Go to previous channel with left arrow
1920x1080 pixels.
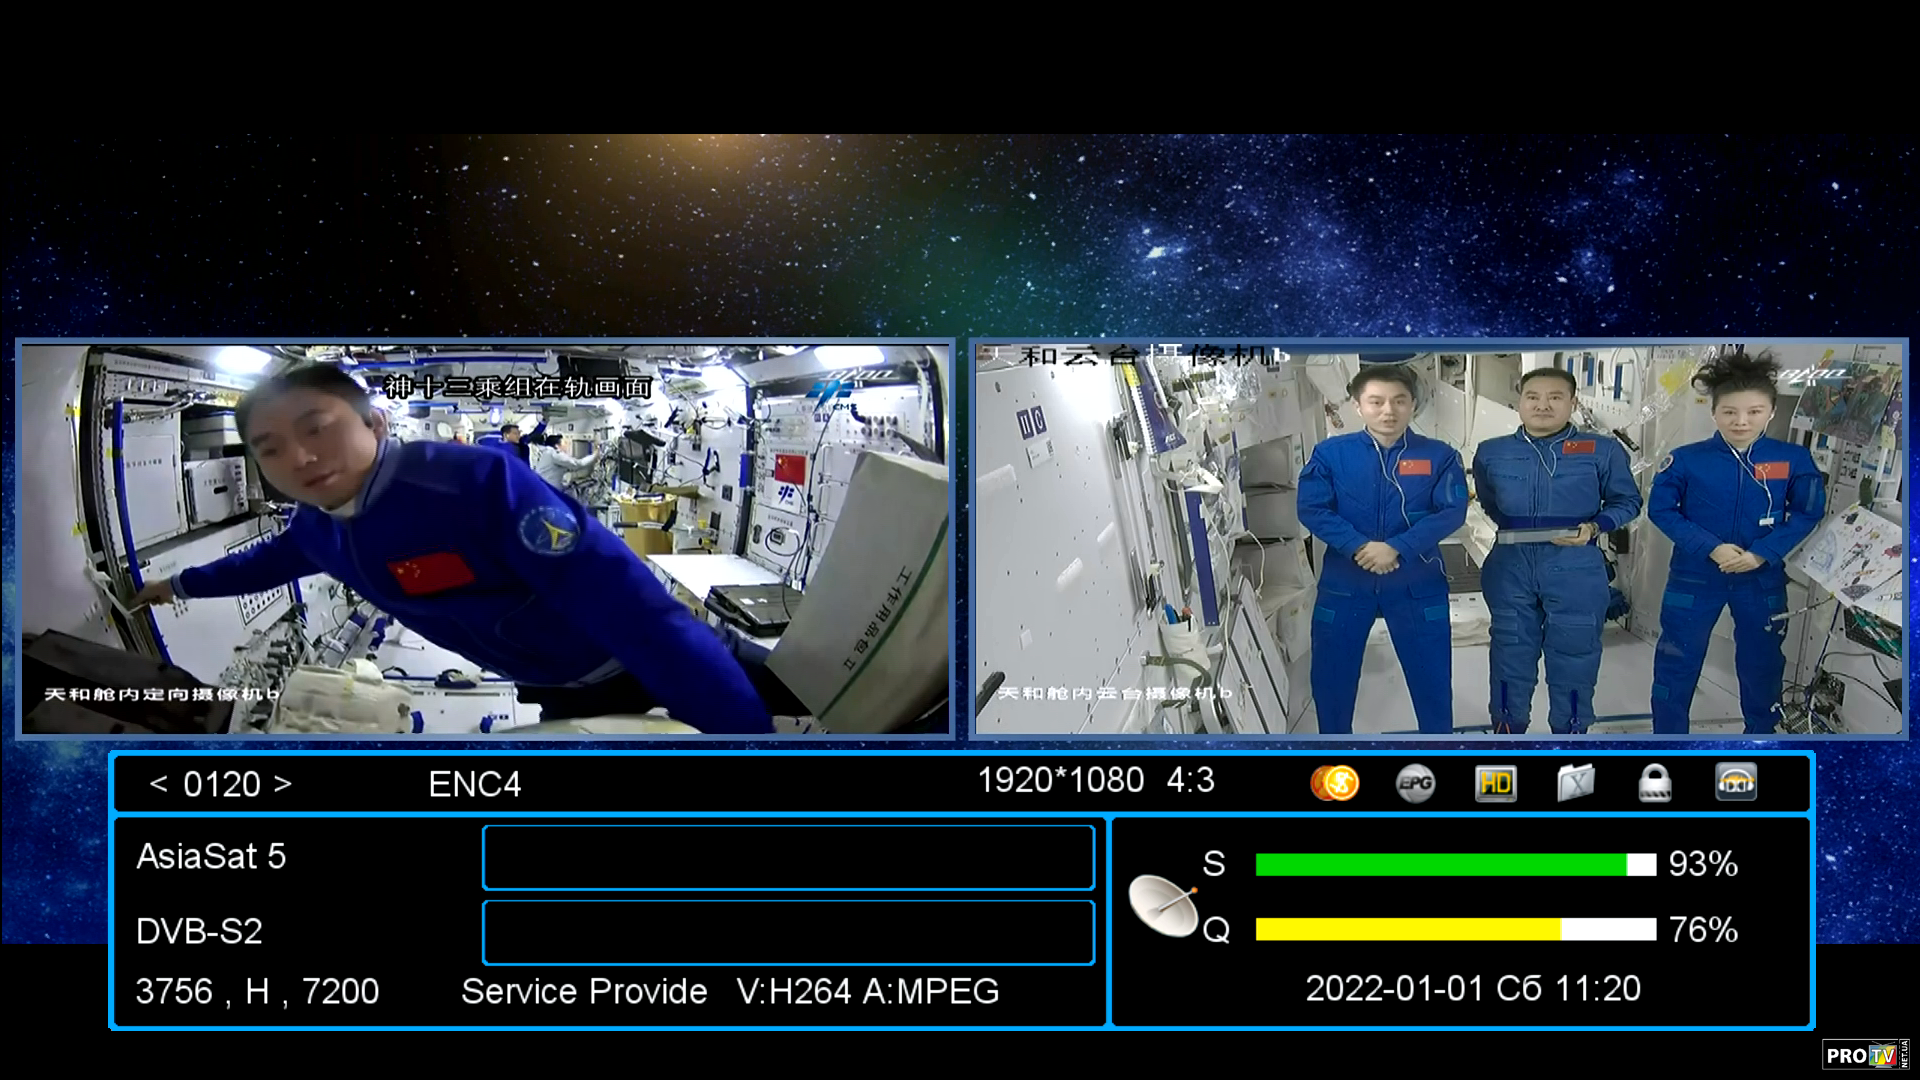[158, 784]
